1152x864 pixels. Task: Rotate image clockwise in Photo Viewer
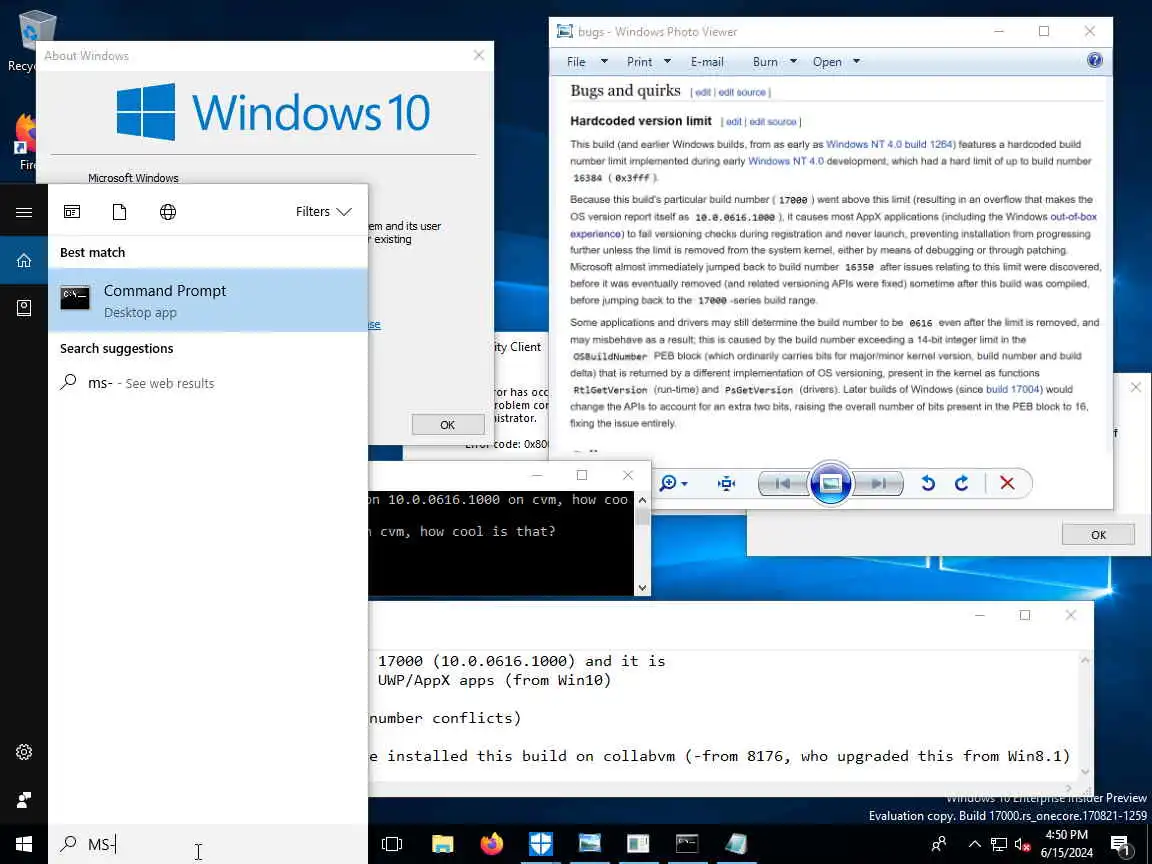coord(961,483)
